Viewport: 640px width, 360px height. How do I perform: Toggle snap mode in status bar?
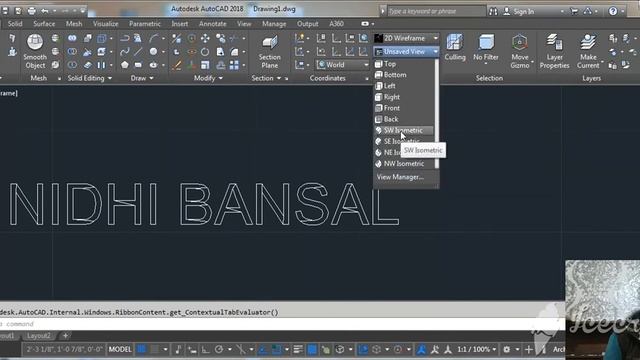point(155,349)
